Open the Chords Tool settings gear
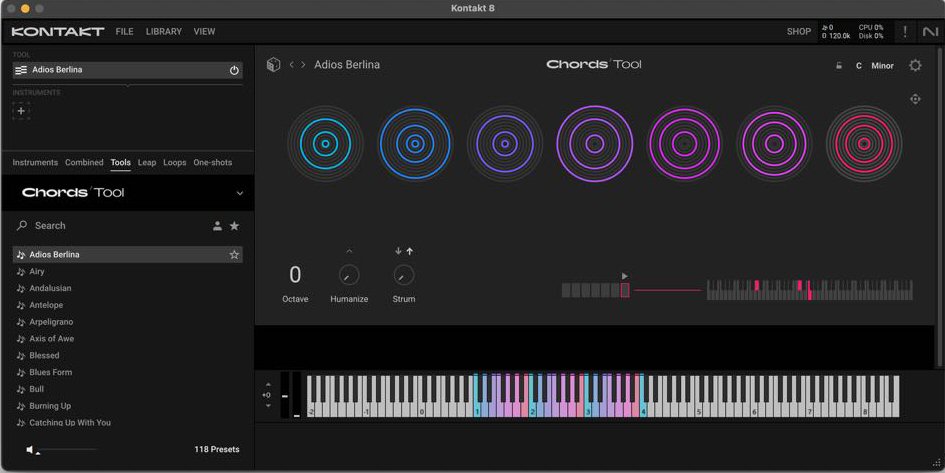 tap(915, 65)
